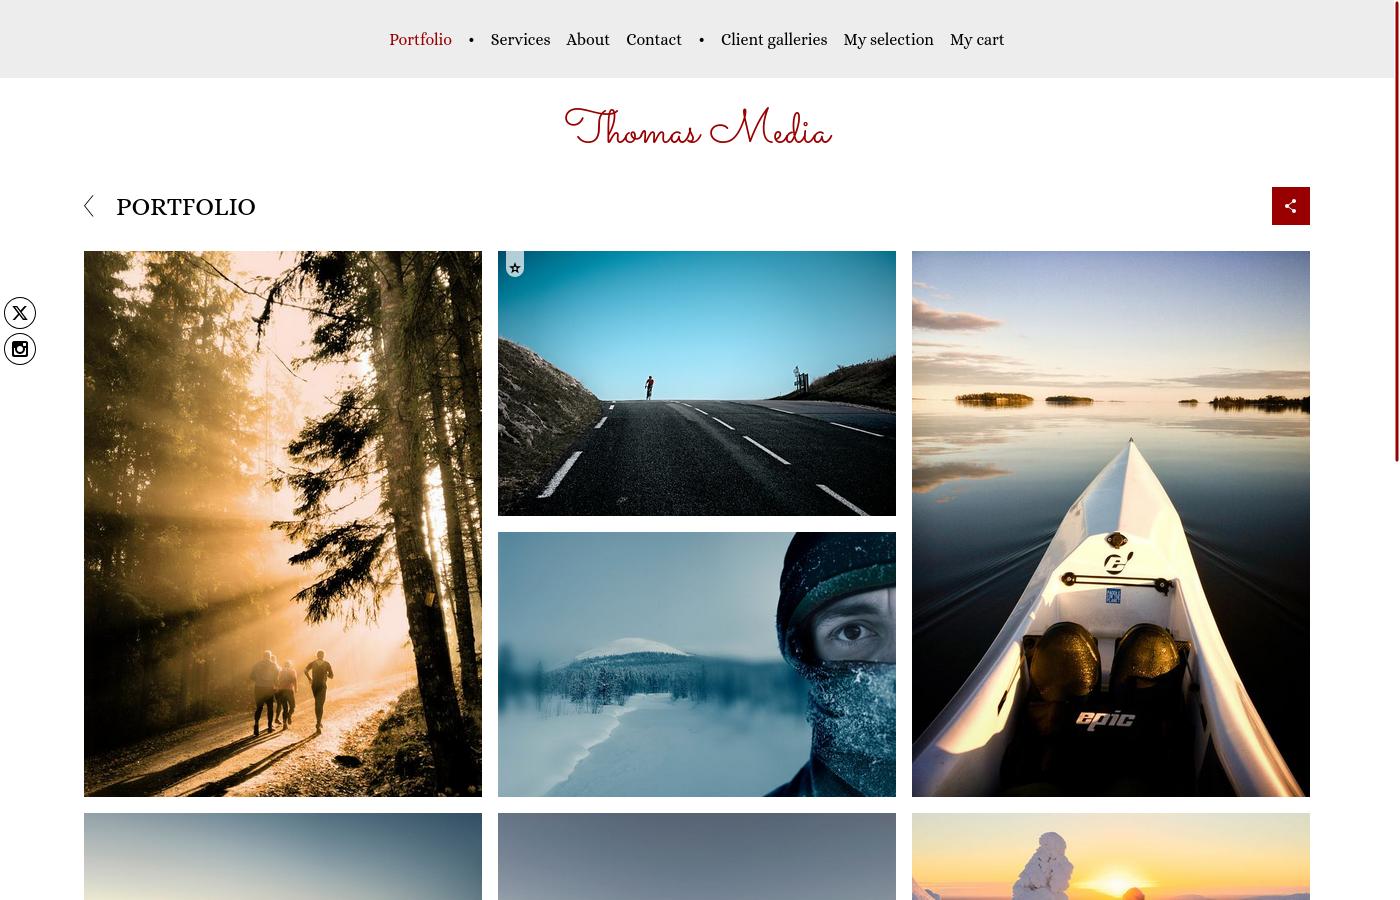Open the X (Twitter) social link
The image size is (1400, 900).
(x=20, y=313)
